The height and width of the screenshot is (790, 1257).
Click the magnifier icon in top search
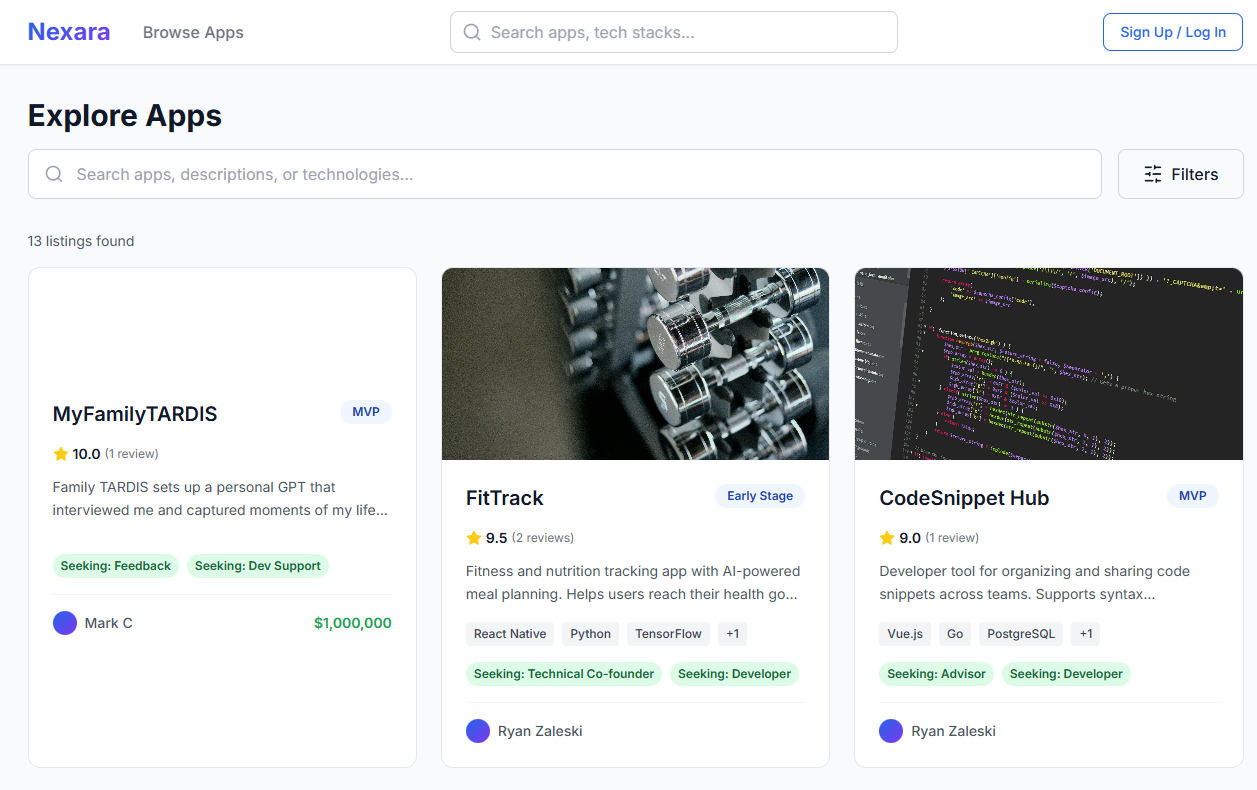pyautogui.click(x=472, y=32)
